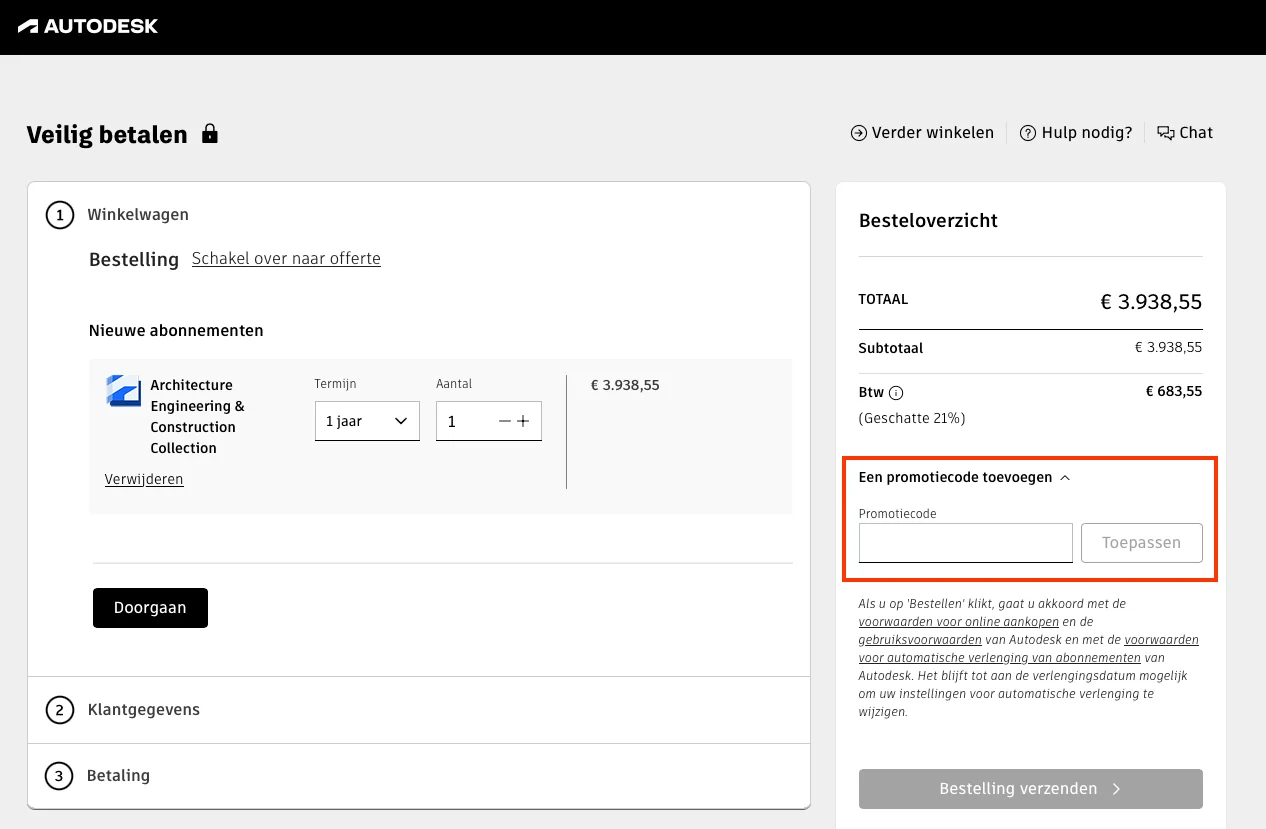1266x829 pixels.
Task: Click the step 1 Winkelwagen circle icon
Action: 59,214
